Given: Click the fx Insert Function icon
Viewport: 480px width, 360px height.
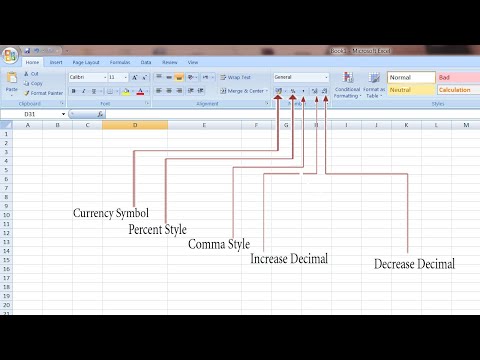Looking at the screenshot, I should pyautogui.click(x=100, y=114).
